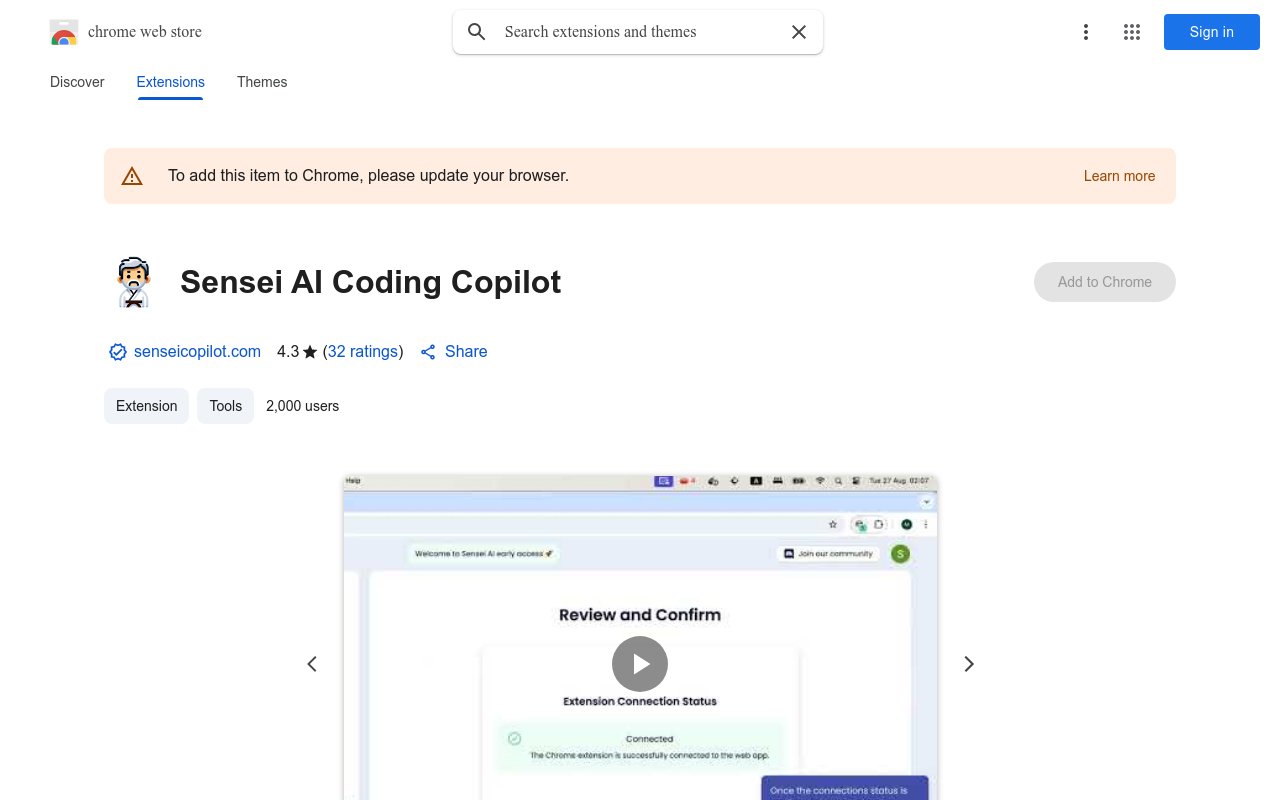Image resolution: width=1280 pixels, height=800 pixels.
Task: Click the 2,000 users text
Action: click(x=302, y=406)
